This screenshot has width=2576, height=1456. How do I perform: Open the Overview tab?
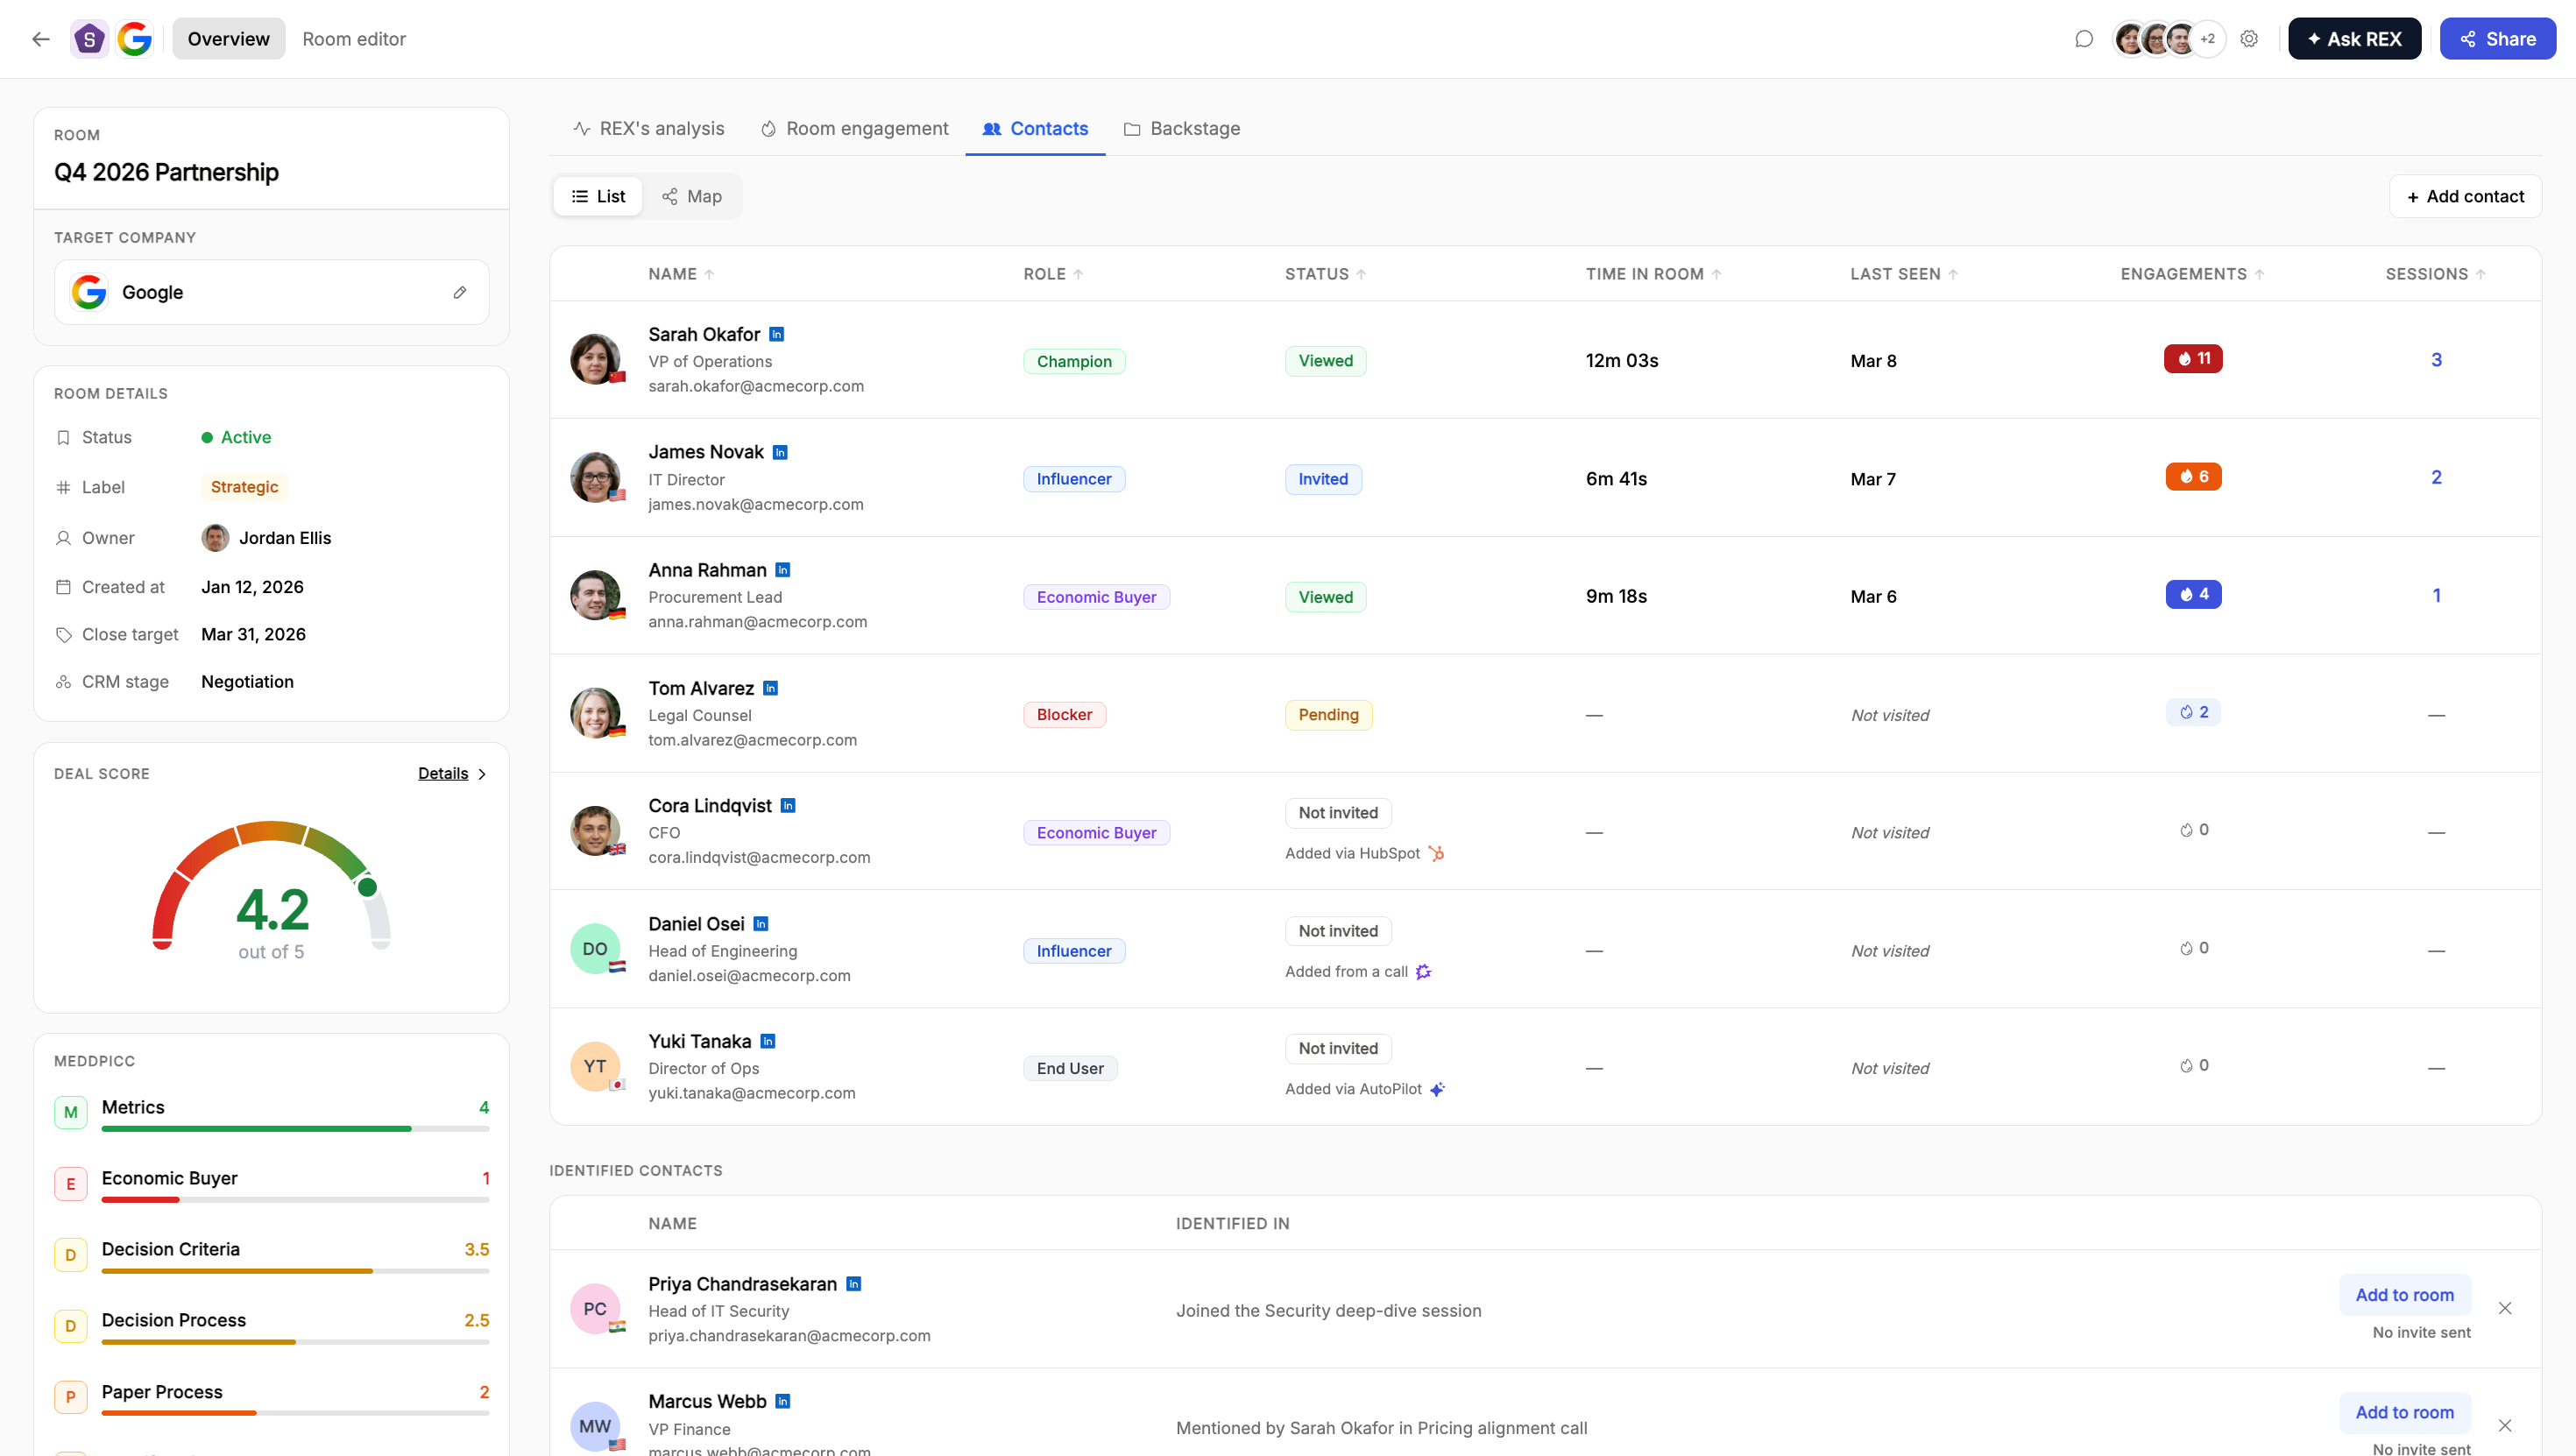coord(229,39)
